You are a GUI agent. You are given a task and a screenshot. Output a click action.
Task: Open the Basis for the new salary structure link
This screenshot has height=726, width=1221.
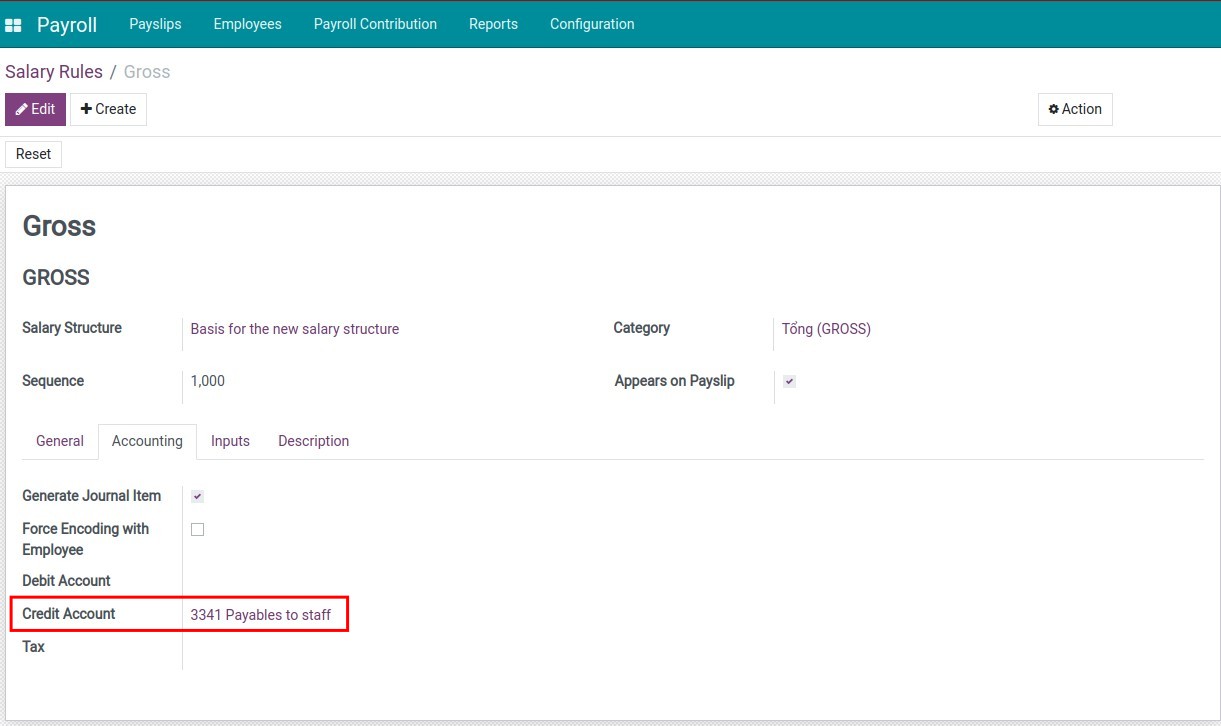pos(294,329)
